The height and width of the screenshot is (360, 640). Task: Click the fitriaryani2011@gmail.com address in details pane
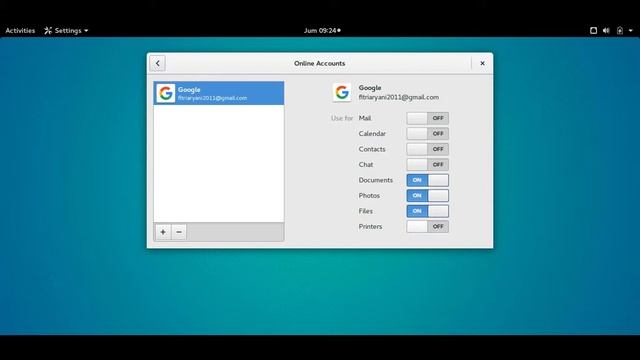(398, 98)
